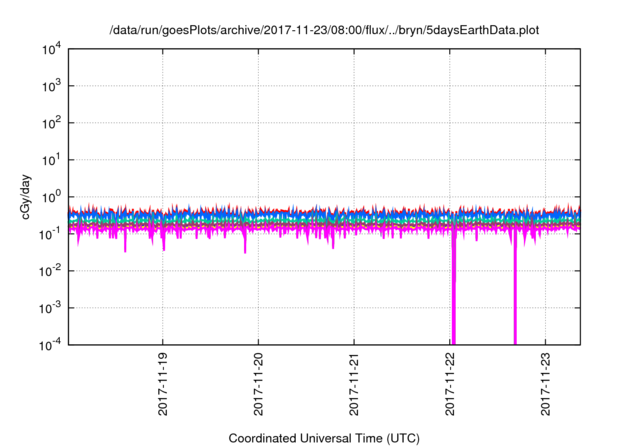
Task: Click the 10^-4 y-axis label
Action: (x=50, y=346)
